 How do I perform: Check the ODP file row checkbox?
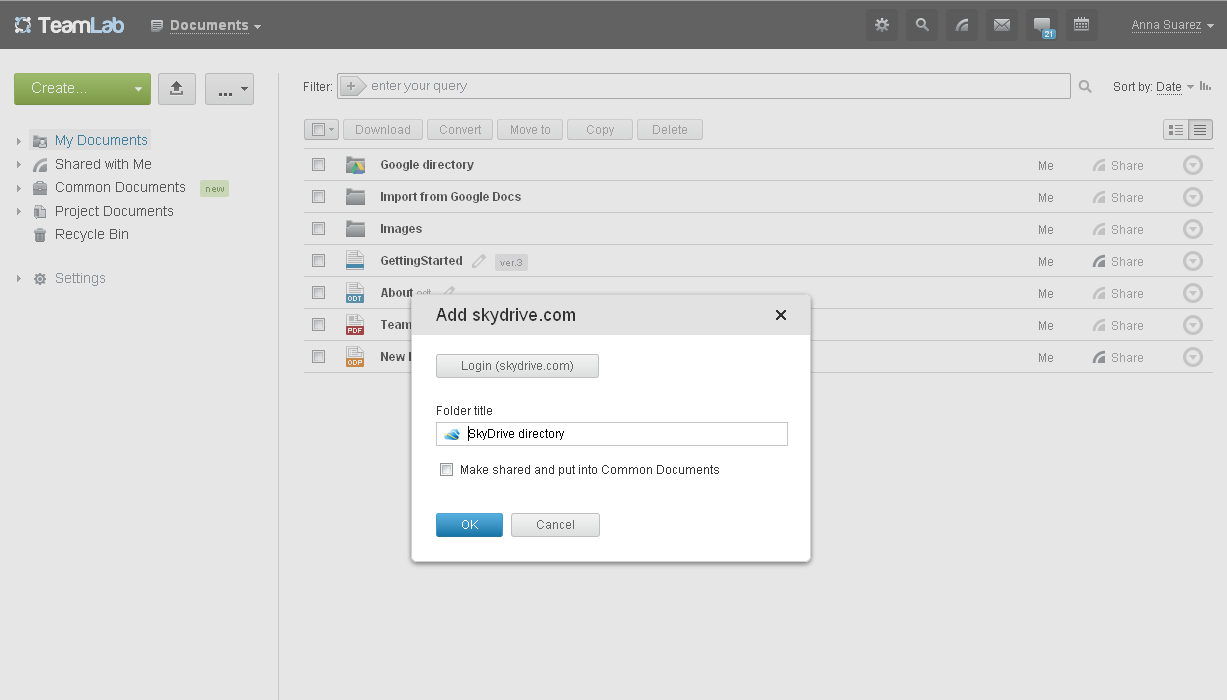pos(318,357)
